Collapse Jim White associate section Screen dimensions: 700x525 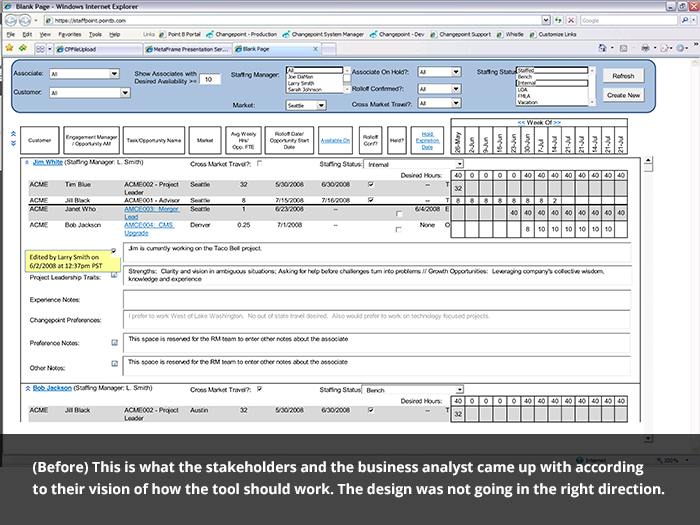pos(27,162)
